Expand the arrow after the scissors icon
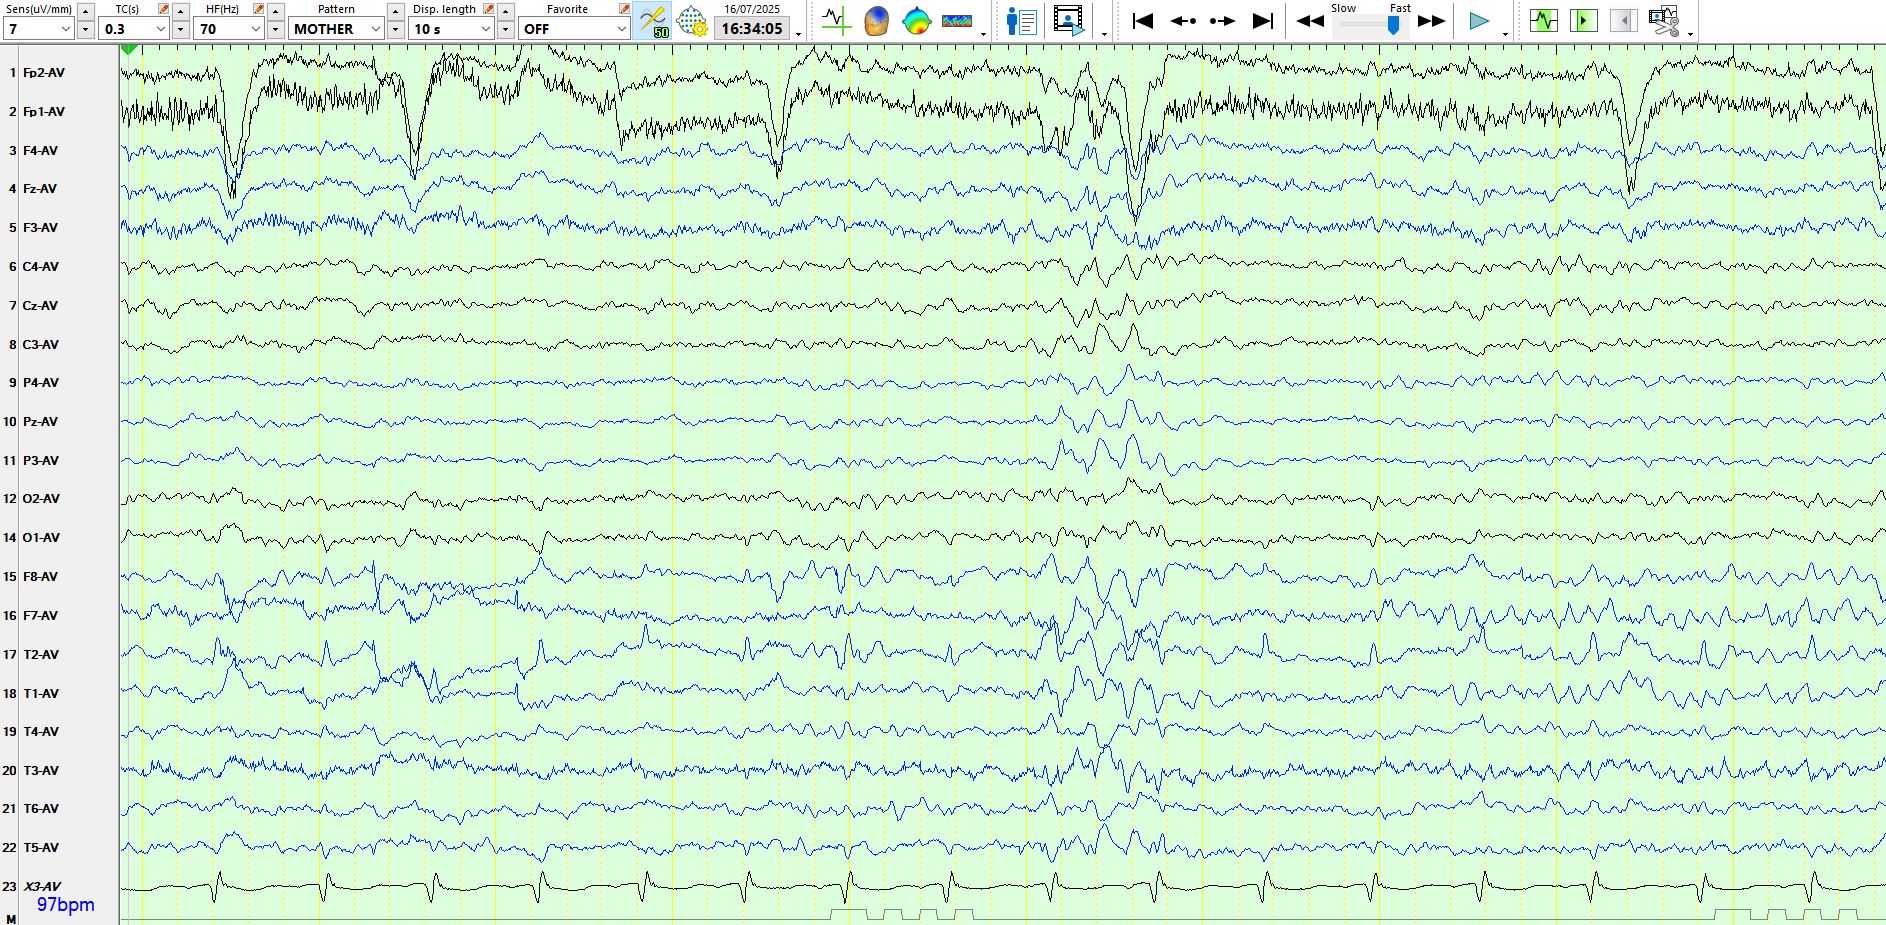This screenshot has width=1886, height=925. click(x=1690, y=34)
